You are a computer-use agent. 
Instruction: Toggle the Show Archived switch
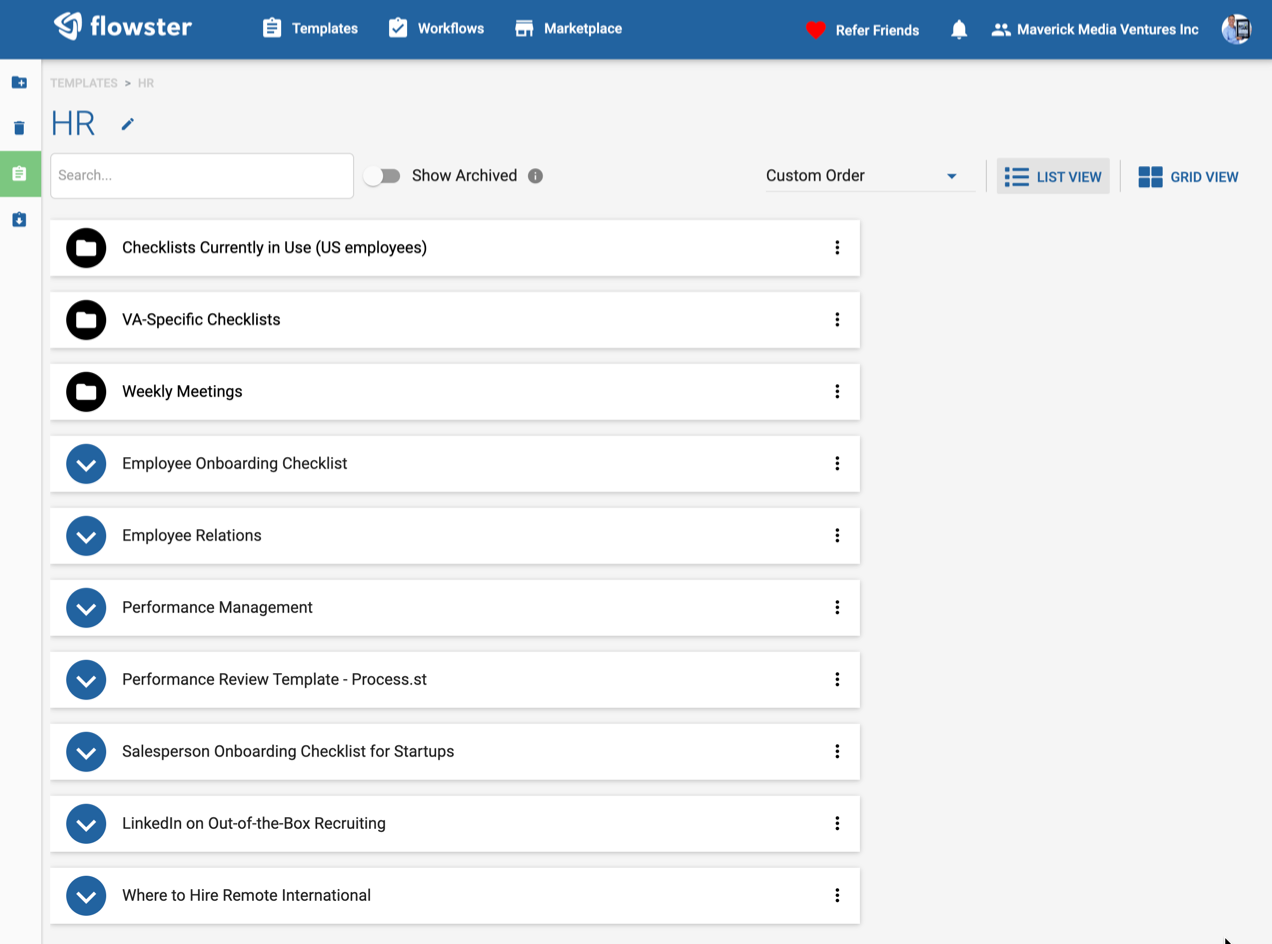click(382, 176)
